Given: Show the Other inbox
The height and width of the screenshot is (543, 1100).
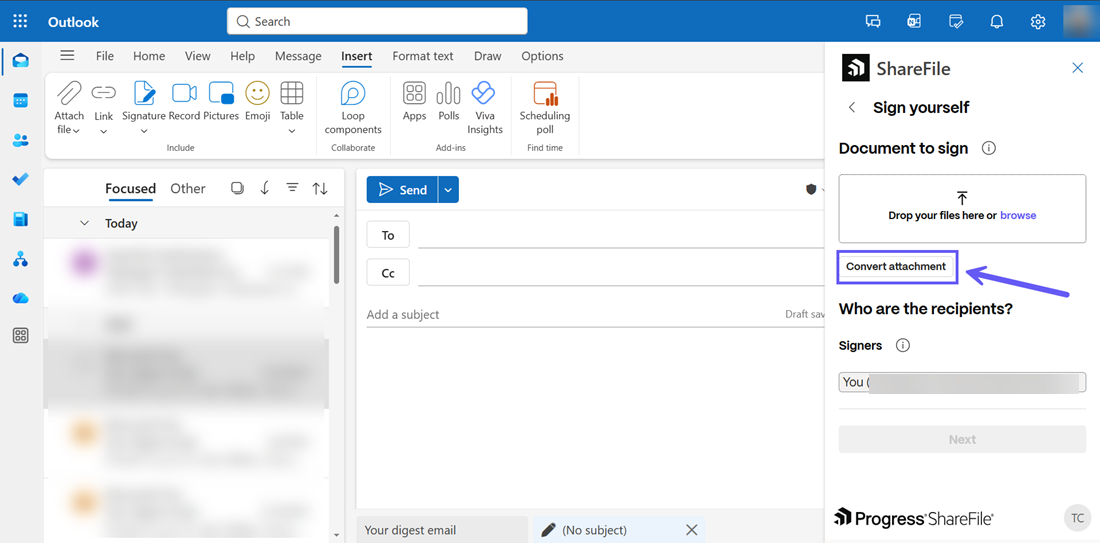Looking at the screenshot, I should (x=188, y=188).
